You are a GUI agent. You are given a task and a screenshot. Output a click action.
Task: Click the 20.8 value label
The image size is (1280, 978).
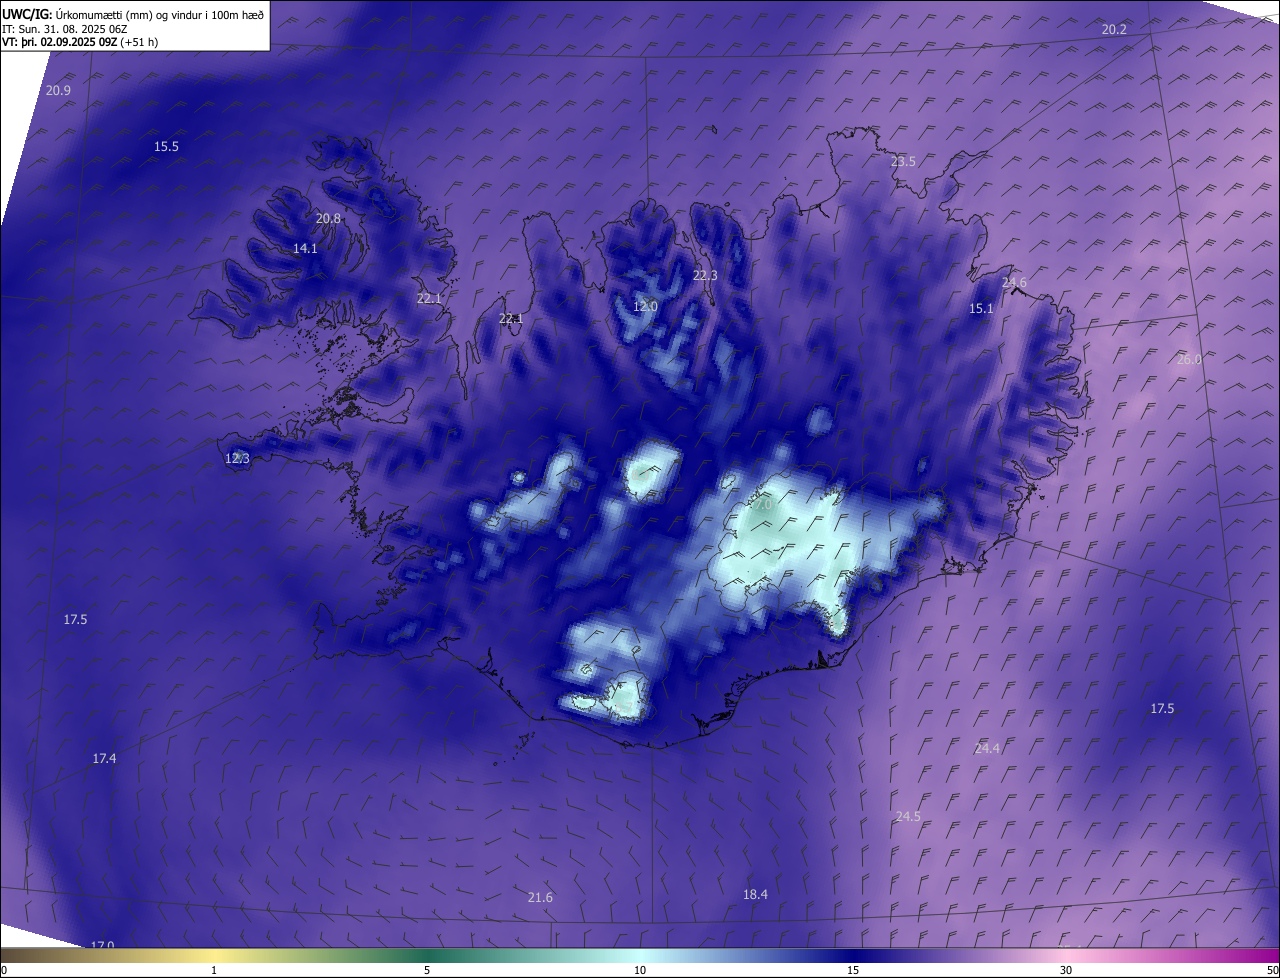point(328,219)
